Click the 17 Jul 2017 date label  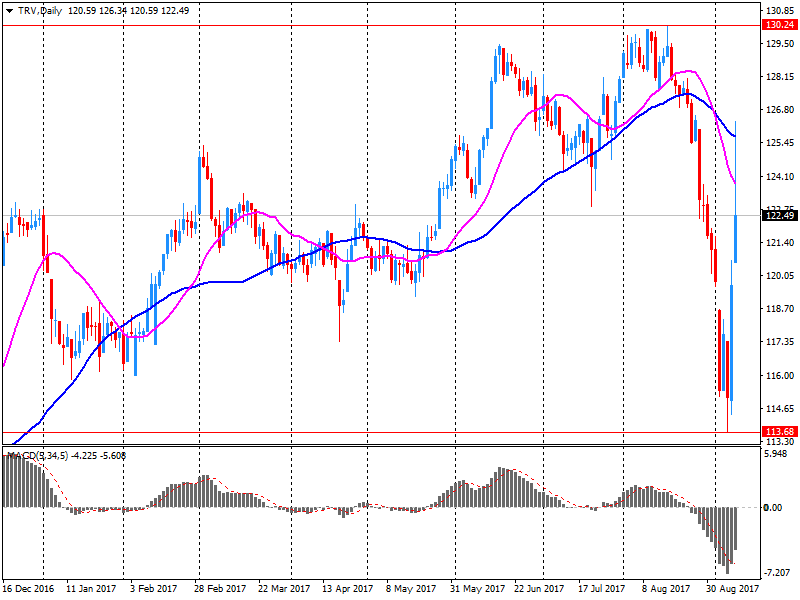pyautogui.click(x=602, y=589)
